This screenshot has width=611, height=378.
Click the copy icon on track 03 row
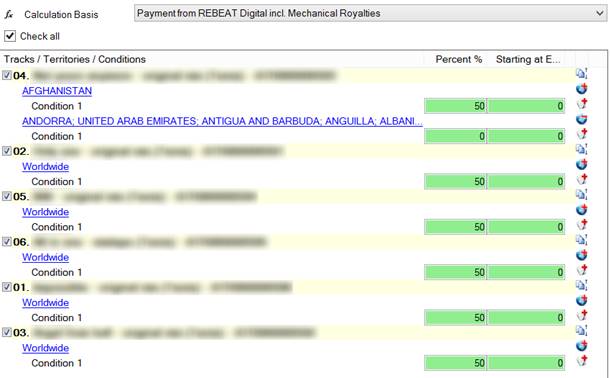[x=581, y=331]
